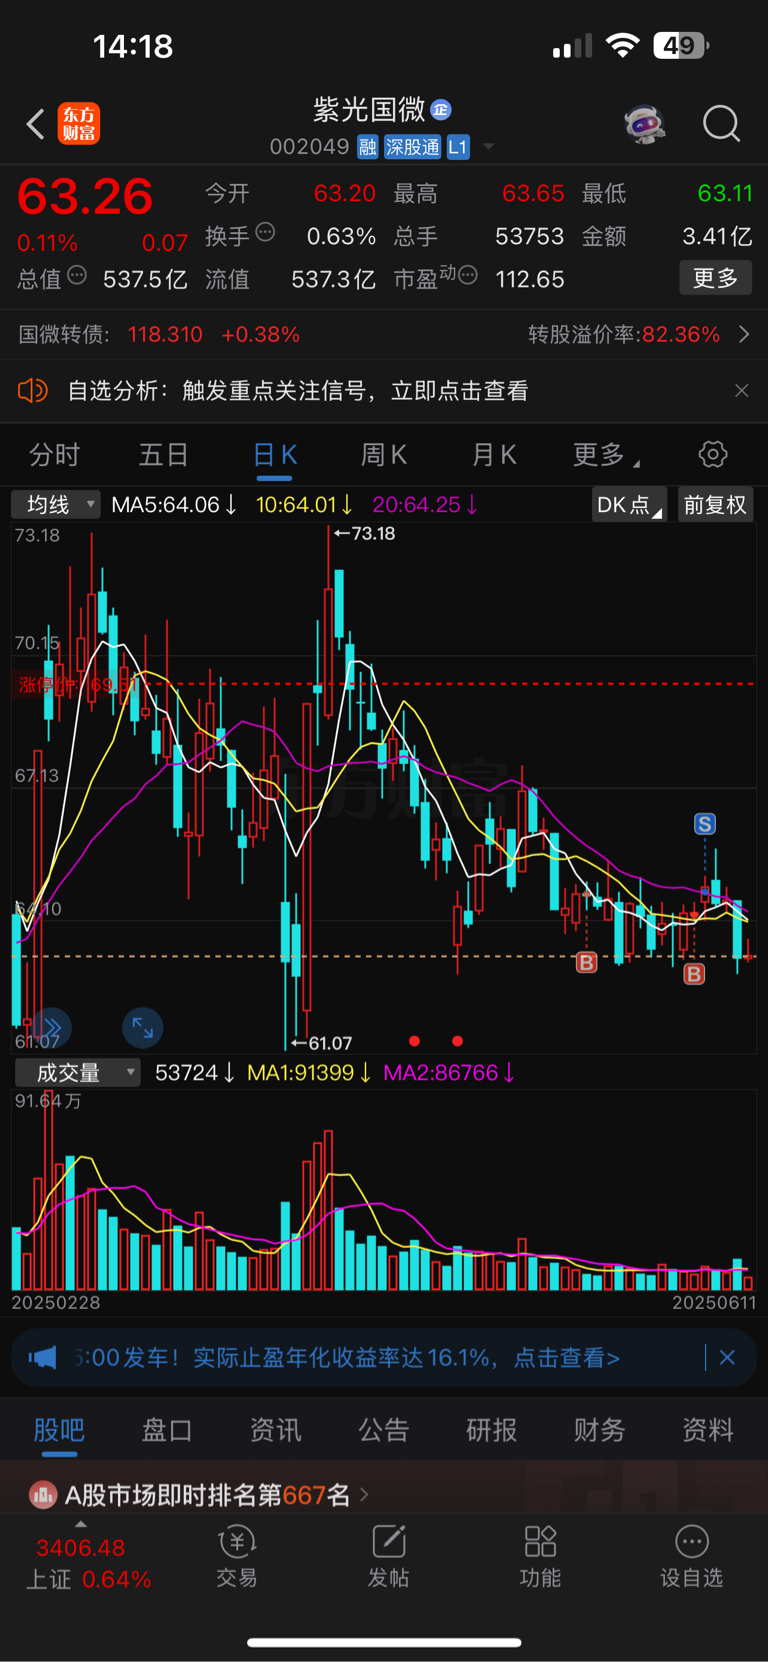Image resolution: width=768 pixels, height=1662 pixels.
Task: Open A股市场即时排名 ranking link
Action: point(207,1495)
